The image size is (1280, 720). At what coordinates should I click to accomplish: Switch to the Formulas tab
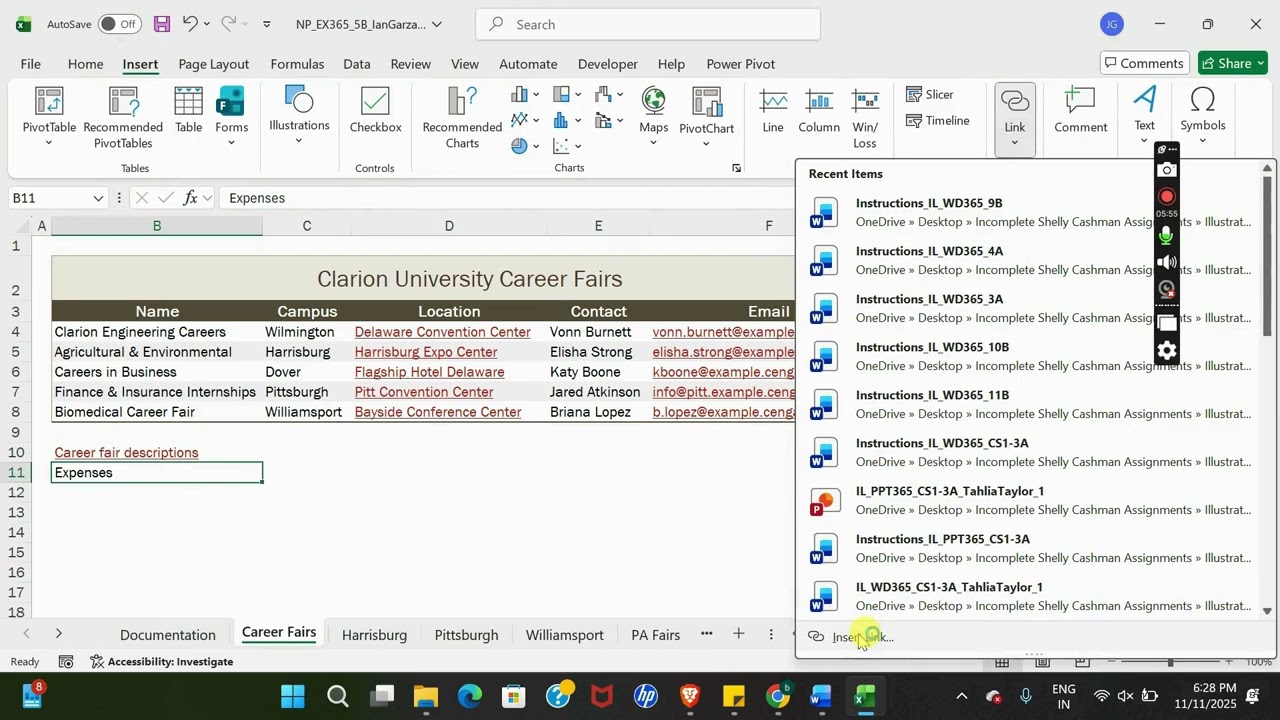coord(297,63)
